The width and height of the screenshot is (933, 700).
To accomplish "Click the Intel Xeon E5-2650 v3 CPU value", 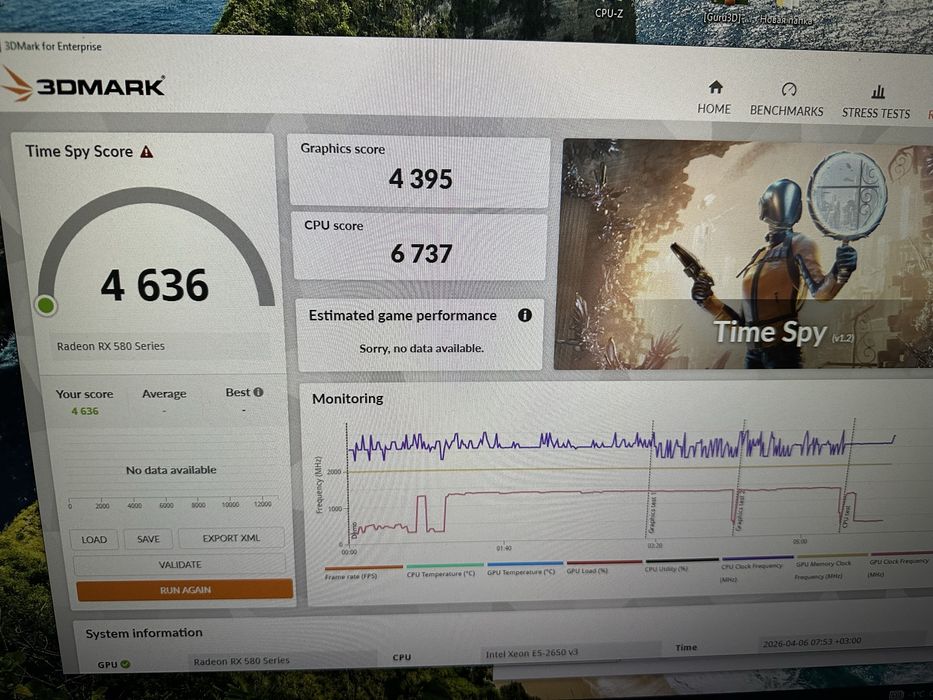I will 531,654.
